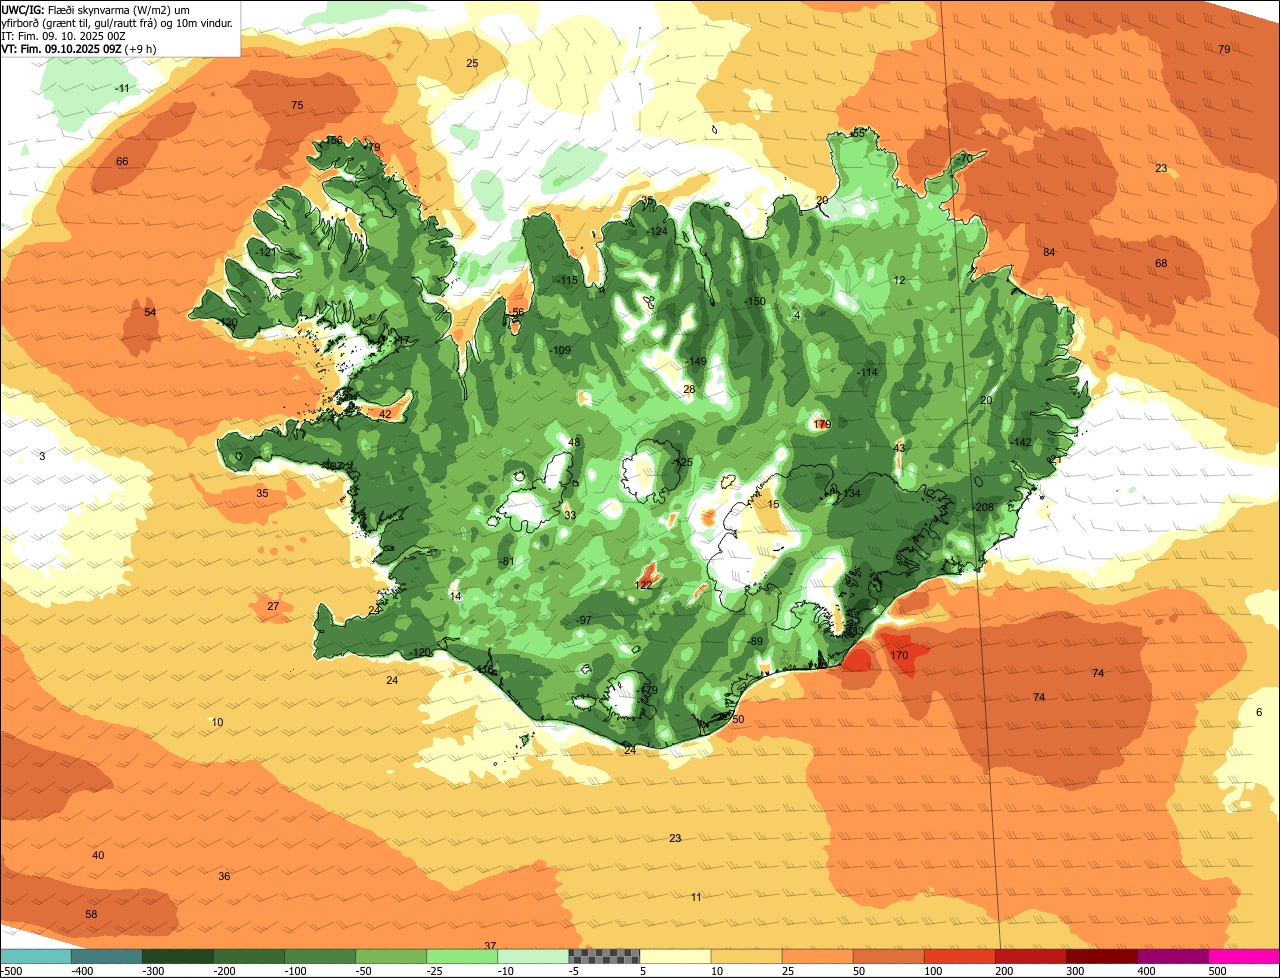
Task: Click the light teal -500 to -400 legend swatch
Action: pyautogui.click(x=35, y=956)
